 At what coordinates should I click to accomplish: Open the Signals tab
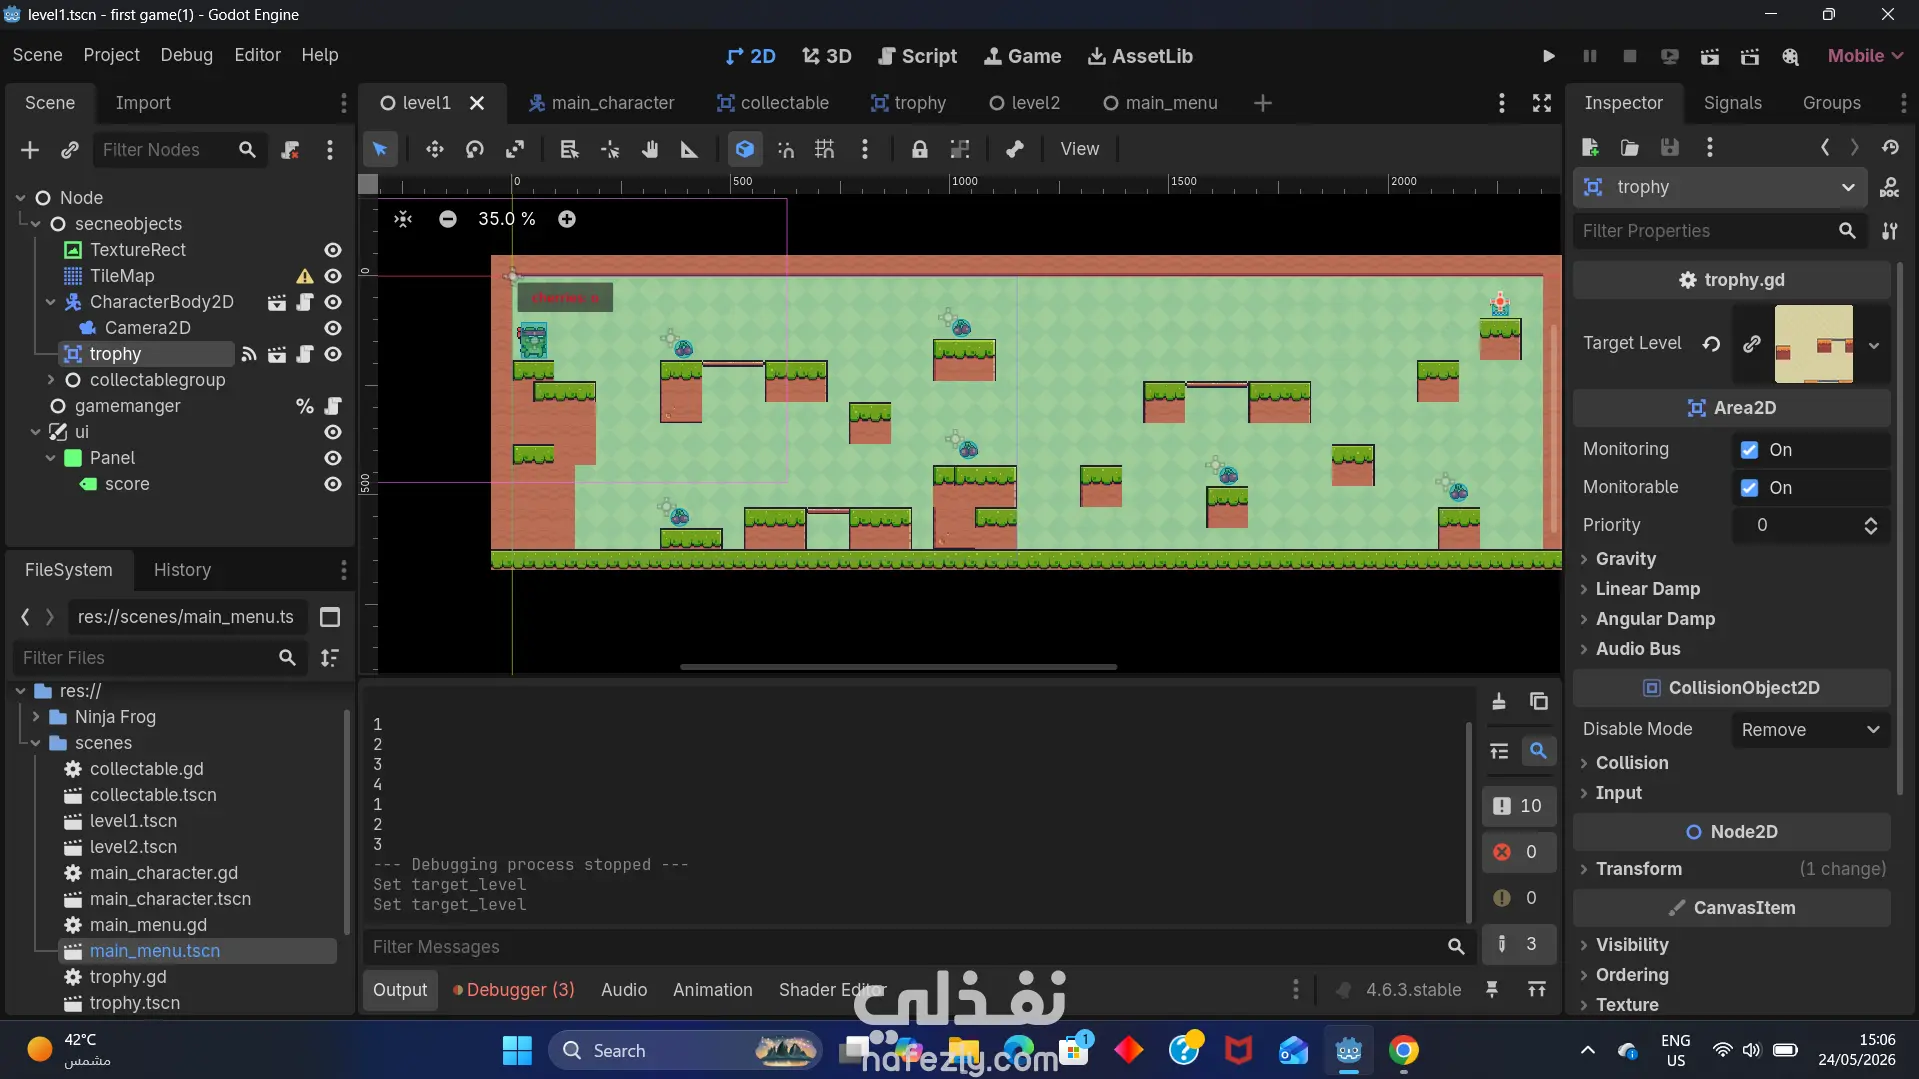pos(1733,103)
